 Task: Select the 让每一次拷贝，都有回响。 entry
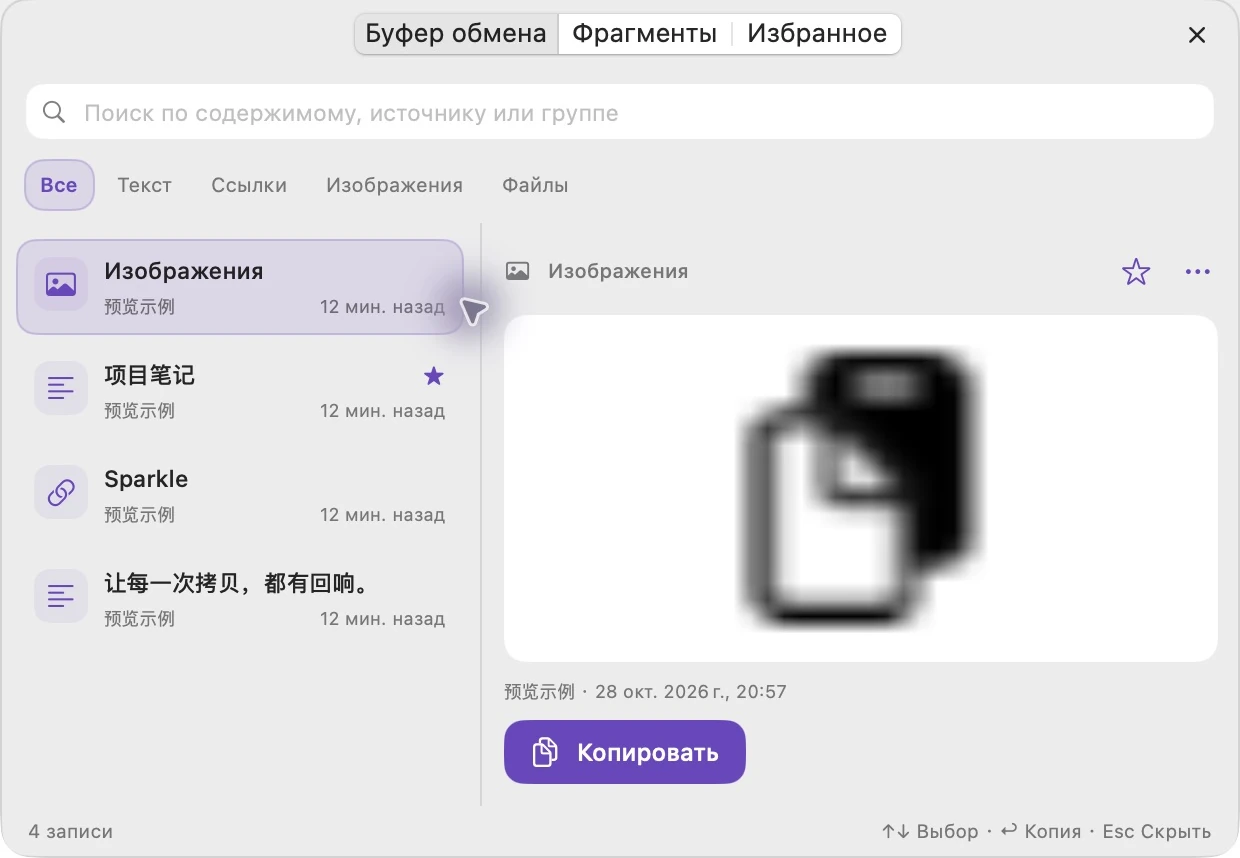click(240, 599)
